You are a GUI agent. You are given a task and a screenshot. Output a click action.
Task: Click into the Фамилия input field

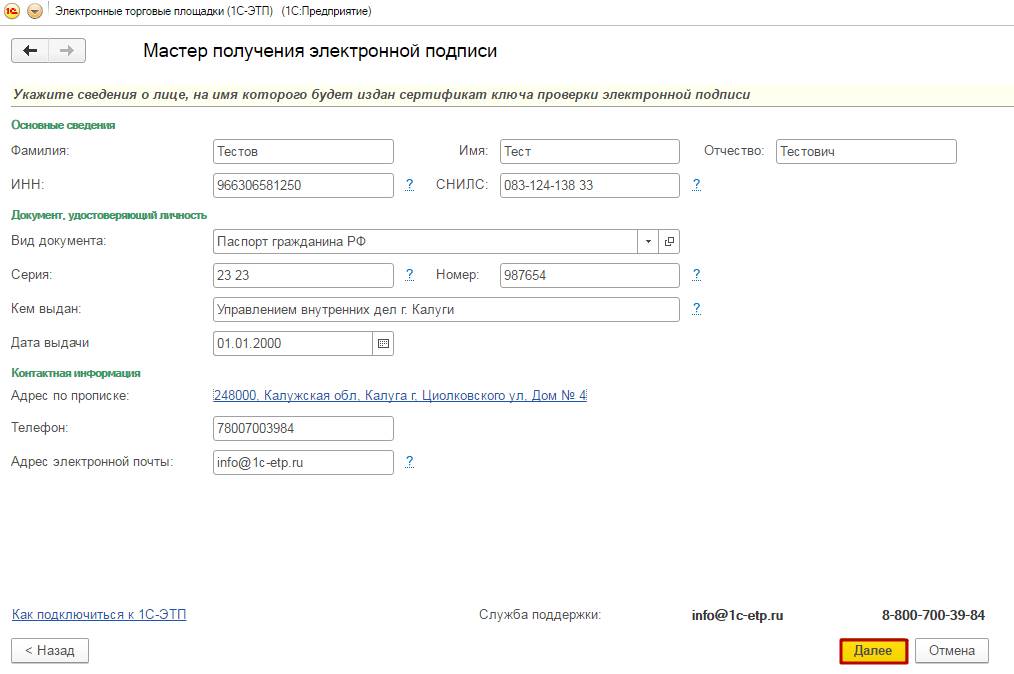[x=303, y=152]
